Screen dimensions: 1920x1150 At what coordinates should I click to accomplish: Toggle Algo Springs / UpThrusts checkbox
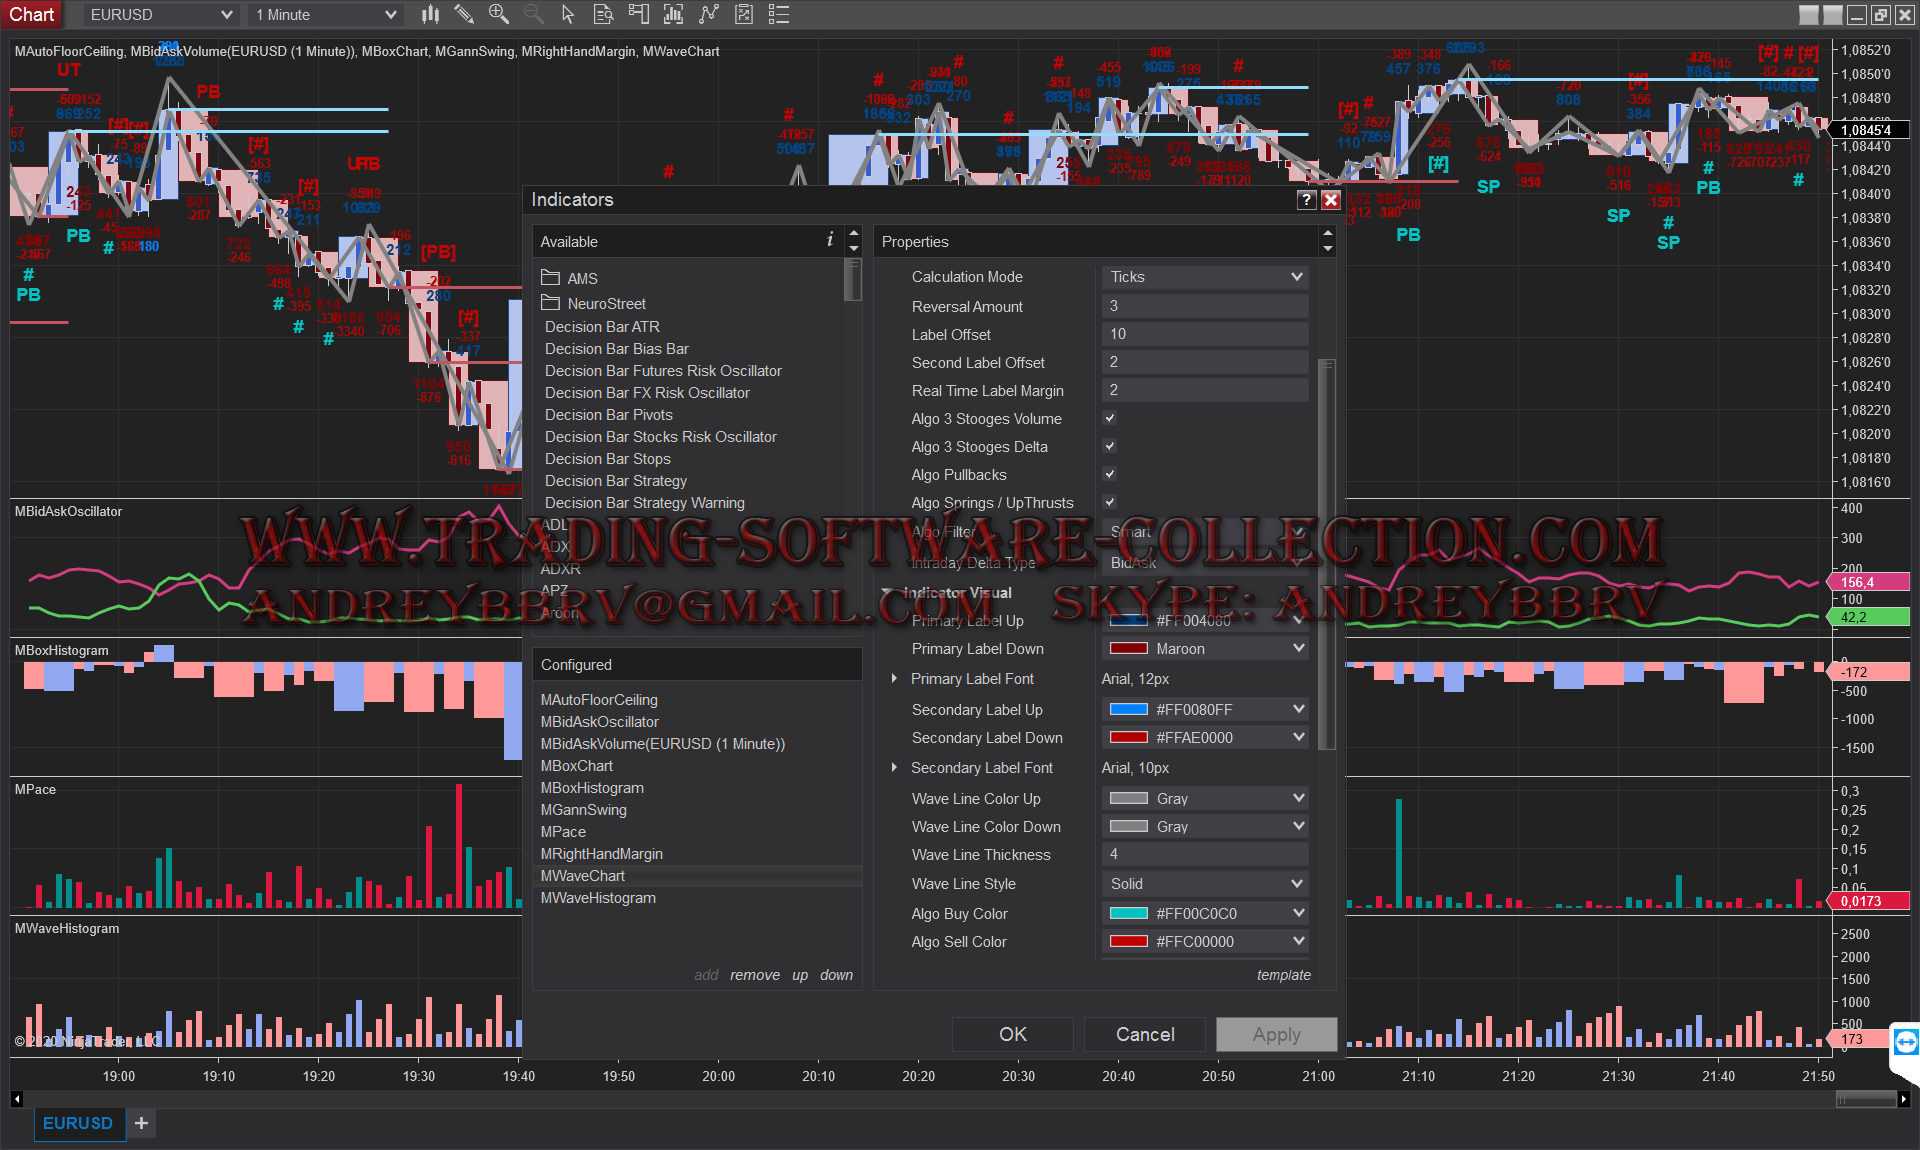[1109, 503]
